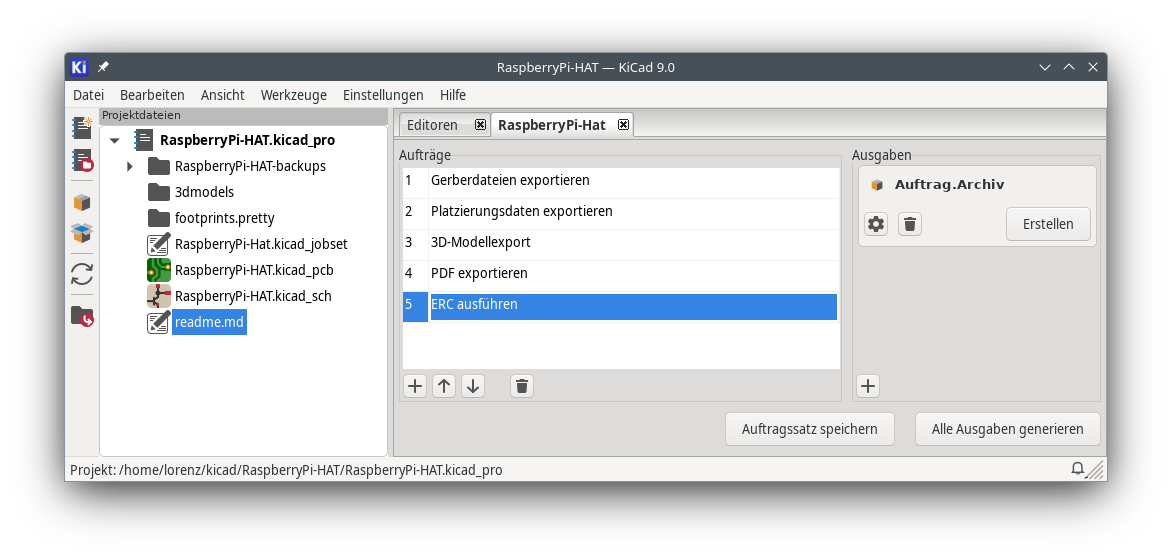The width and height of the screenshot is (1172, 558).
Task: Click the readme.md file icon
Action: point(158,322)
